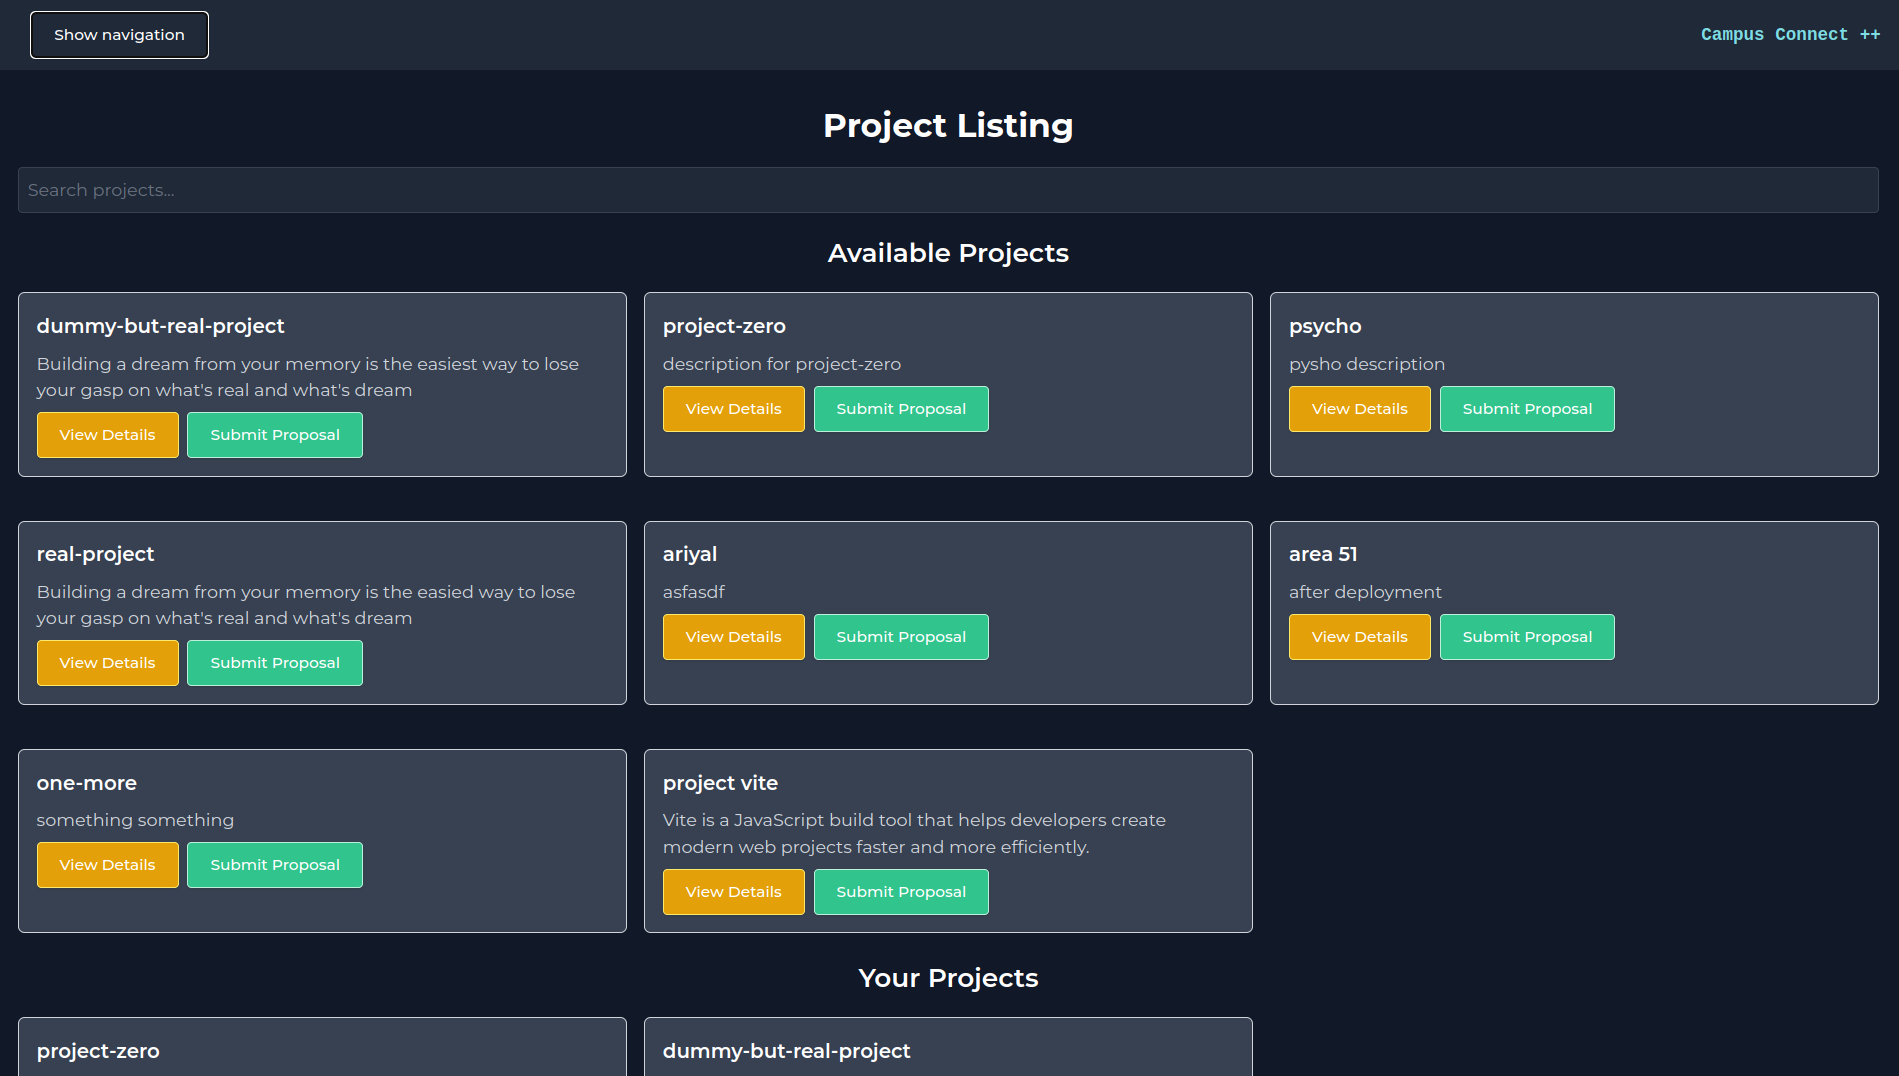
Task: Submit Proposal for project-zero
Action: pos(901,409)
